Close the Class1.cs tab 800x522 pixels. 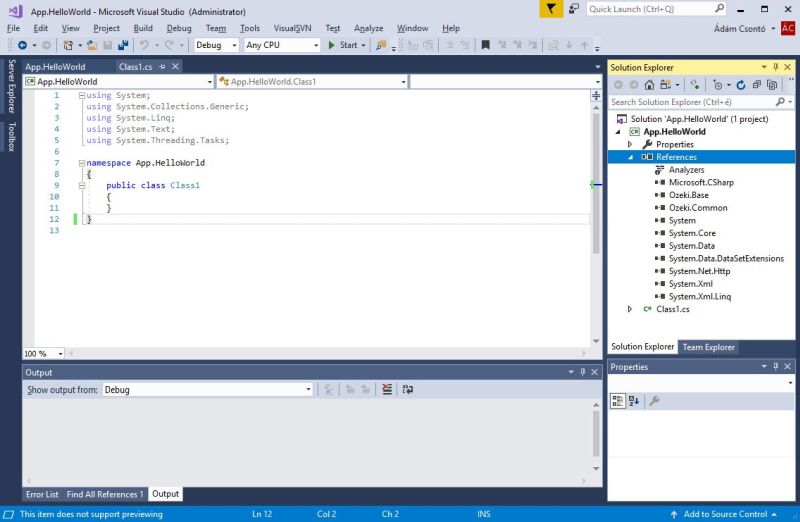[175, 67]
